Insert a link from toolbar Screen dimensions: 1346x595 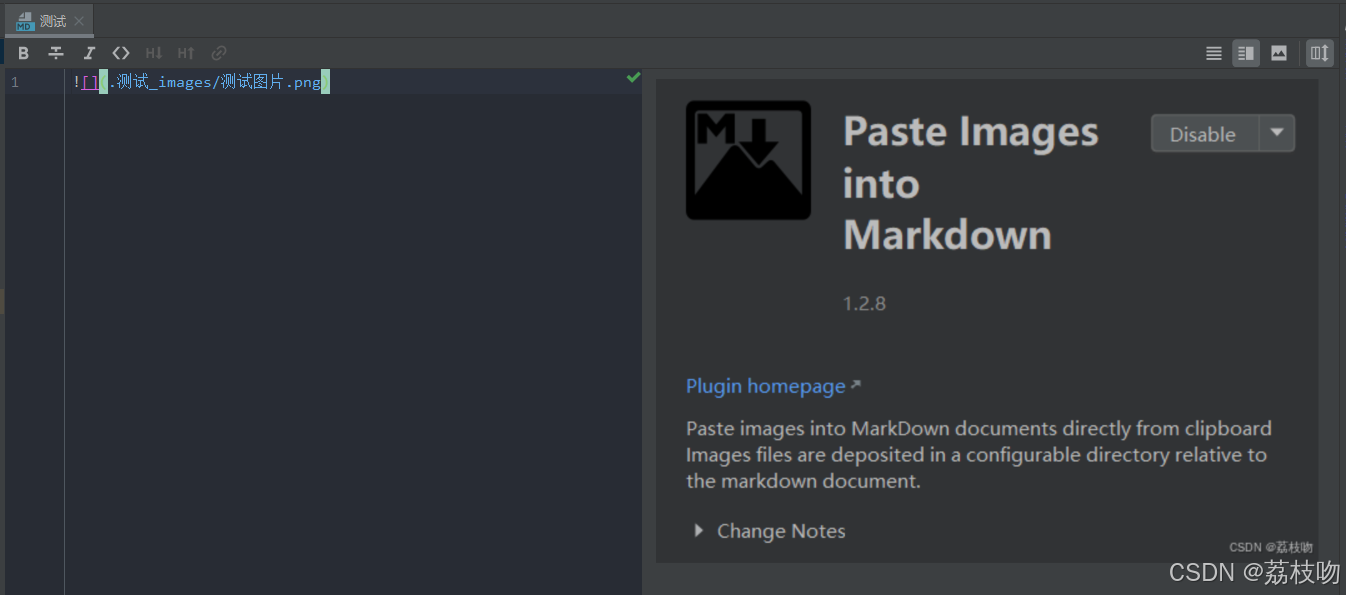pos(219,53)
